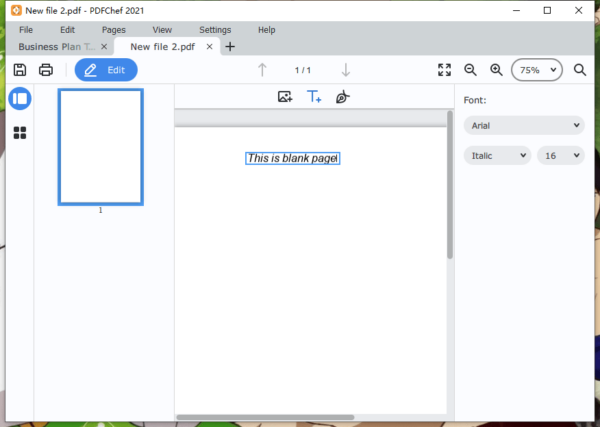Maximize the PDFChef window
The height and width of the screenshot is (427, 600).
tap(547, 10)
